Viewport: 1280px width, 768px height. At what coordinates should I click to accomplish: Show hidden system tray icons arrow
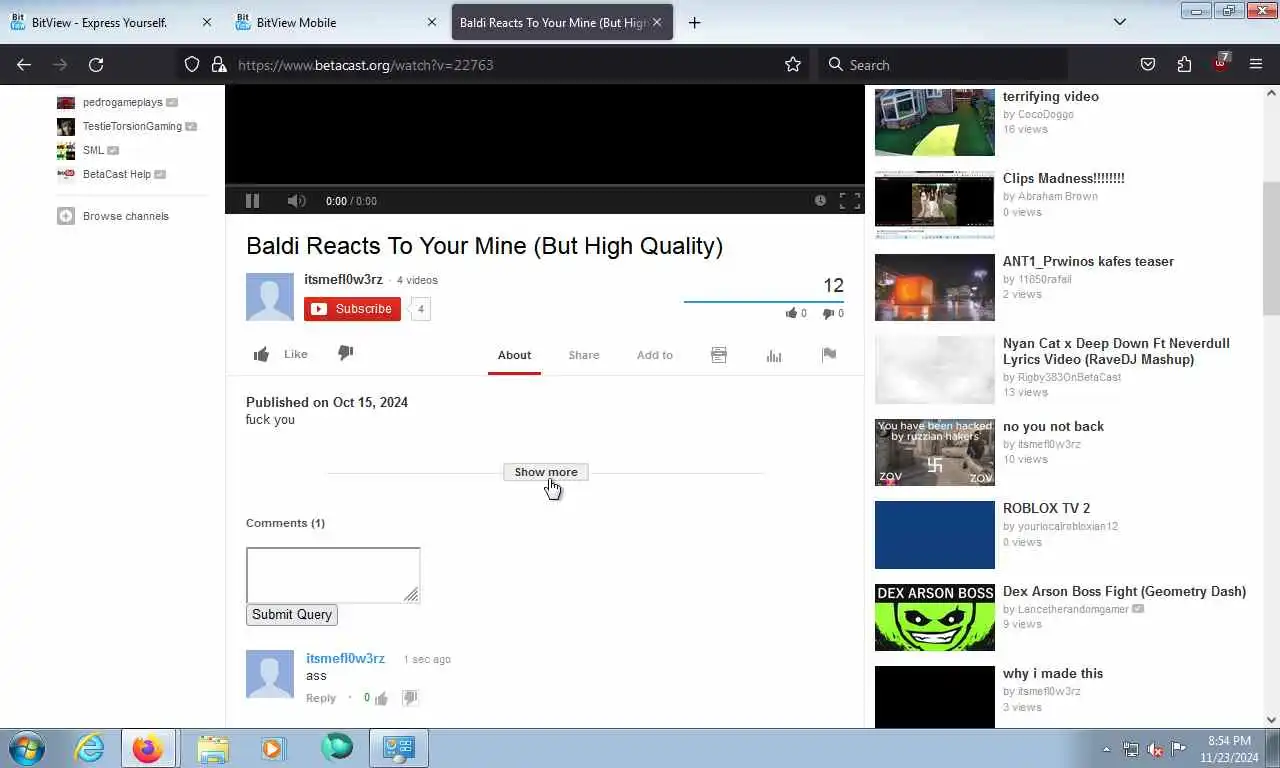(1106, 749)
